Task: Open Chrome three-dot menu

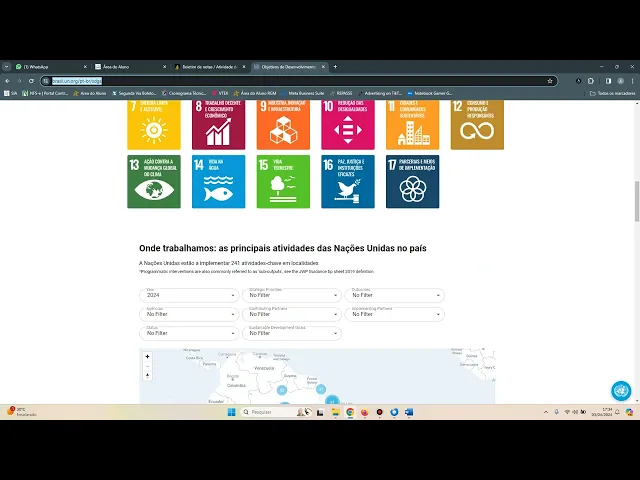Action: point(632,81)
